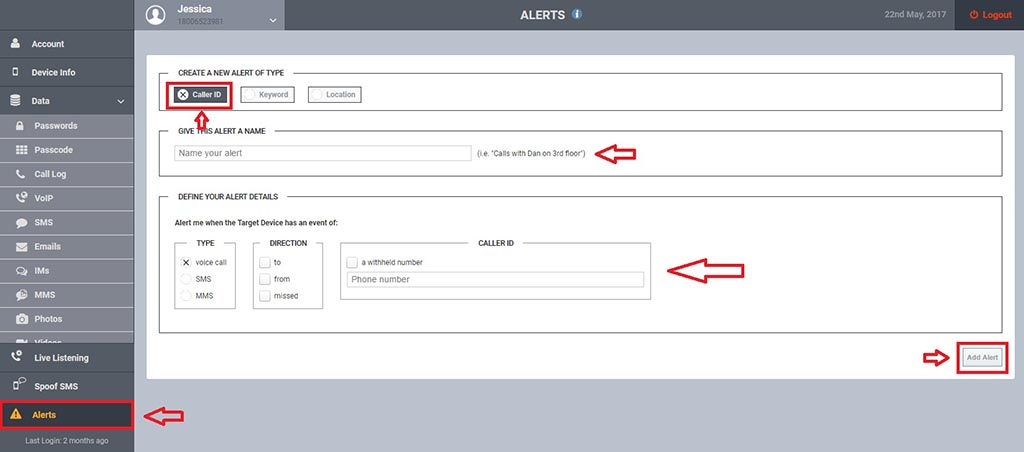Open the Alerts info icon in header

(577, 14)
